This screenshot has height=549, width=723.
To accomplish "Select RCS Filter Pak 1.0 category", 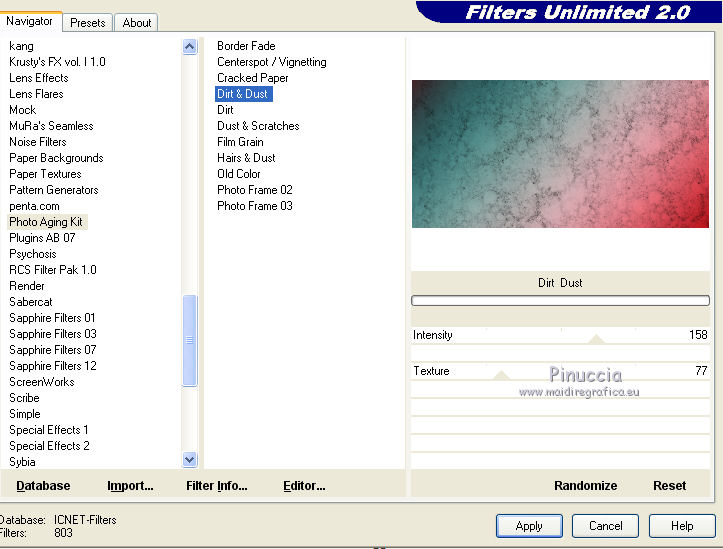I will coord(53,270).
